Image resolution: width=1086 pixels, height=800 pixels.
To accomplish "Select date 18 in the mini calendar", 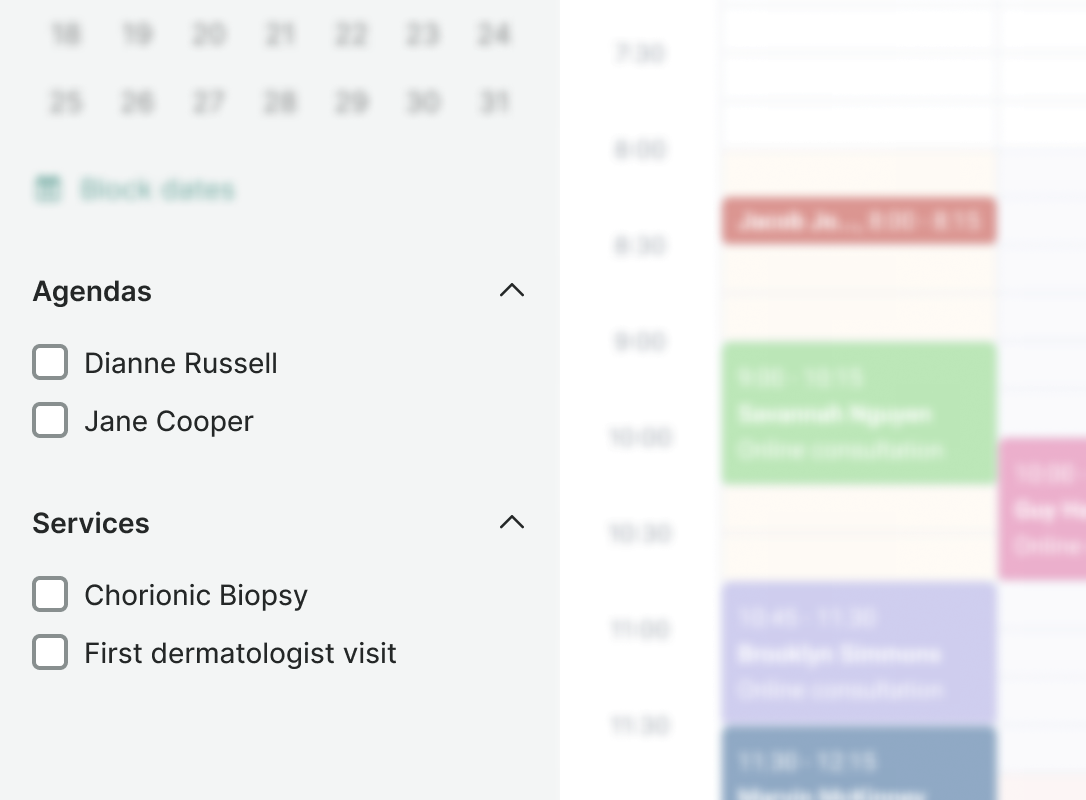I will pos(66,35).
